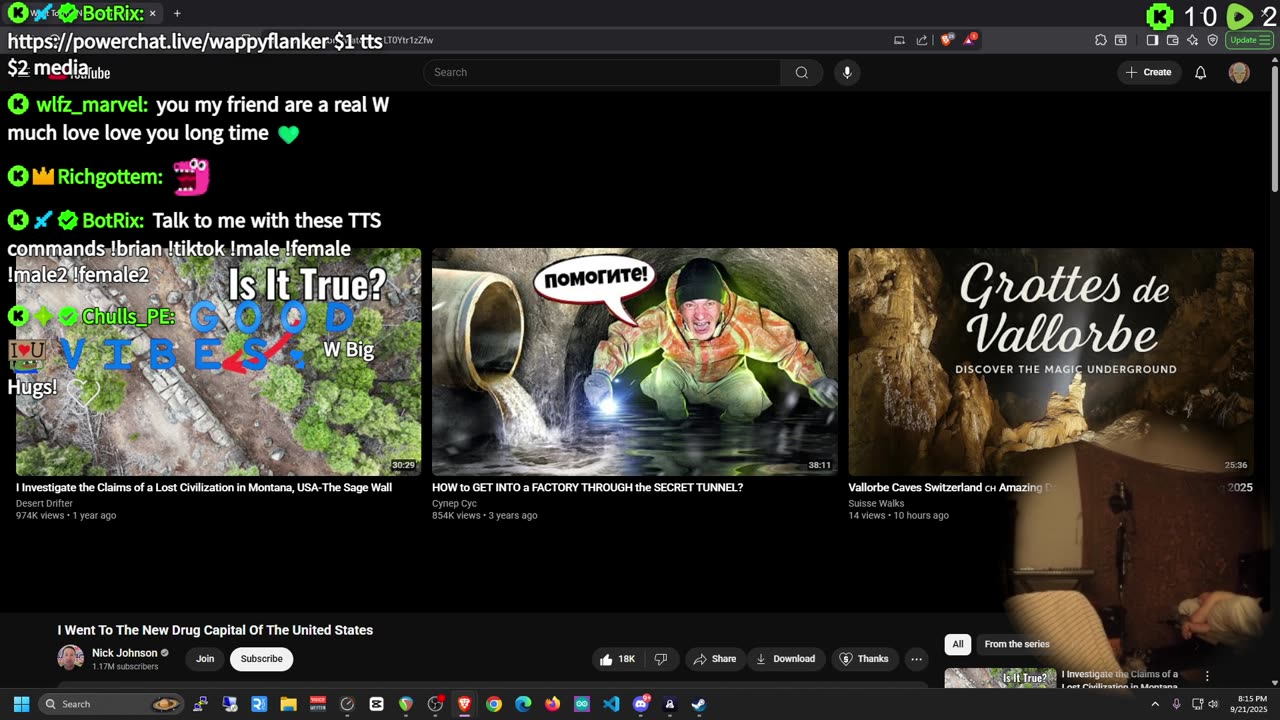The width and height of the screenshot is (1280, 720).
Task: Click the microphone icon in system tray
Action: click(x=1176, y=704)
